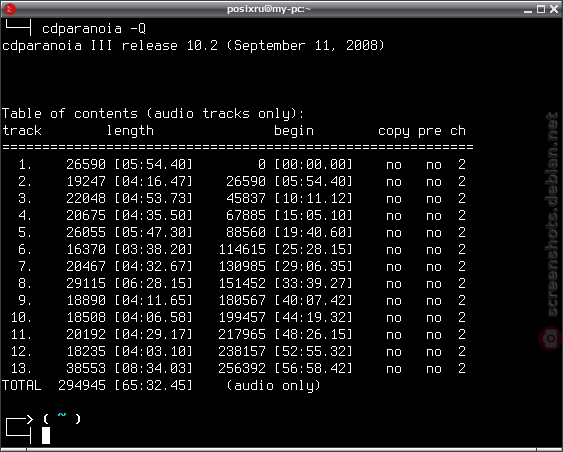Screen dimensions: 563x452
Task: Click track 7 duration [04:32.67]
Action: pyautogui.click(x=154, y=266)
